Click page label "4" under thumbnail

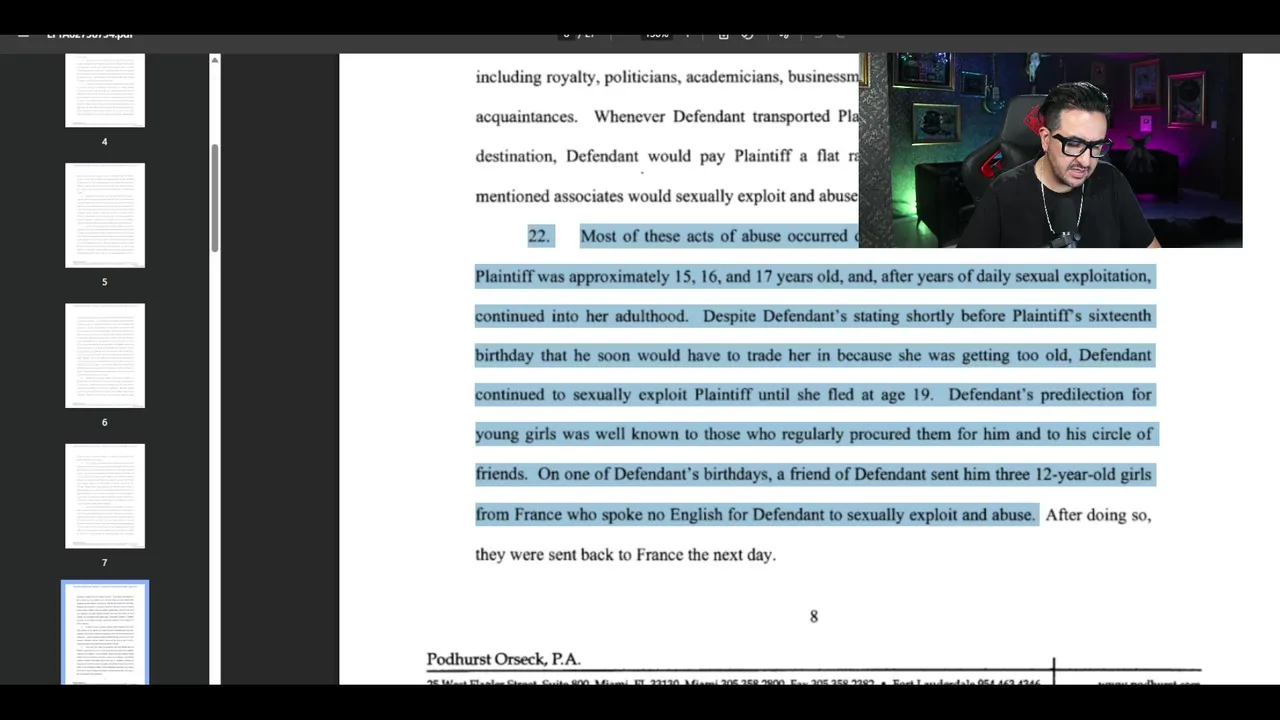[104, 142]
